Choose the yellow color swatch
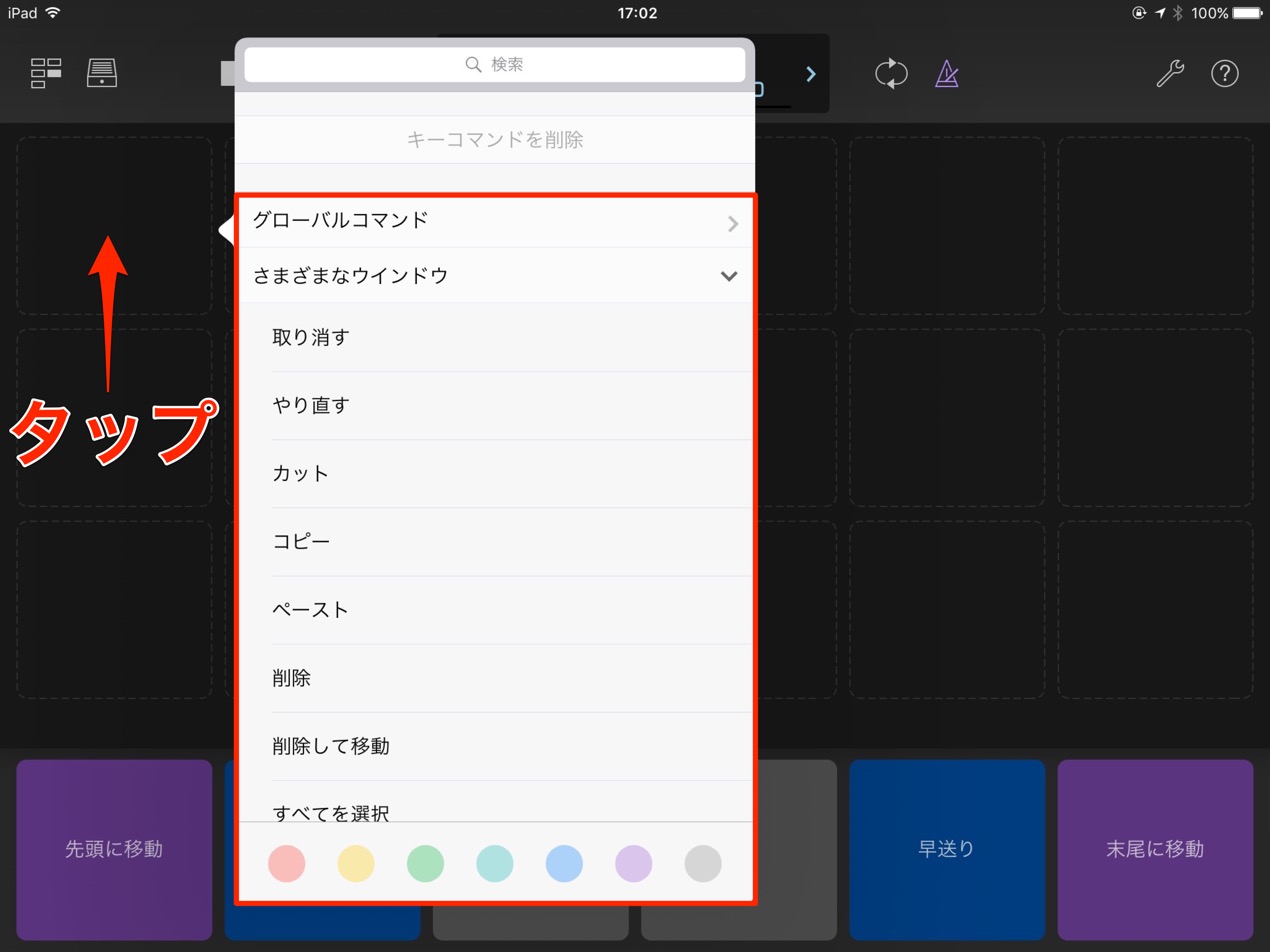1270x952 pixels. (356, 863)
